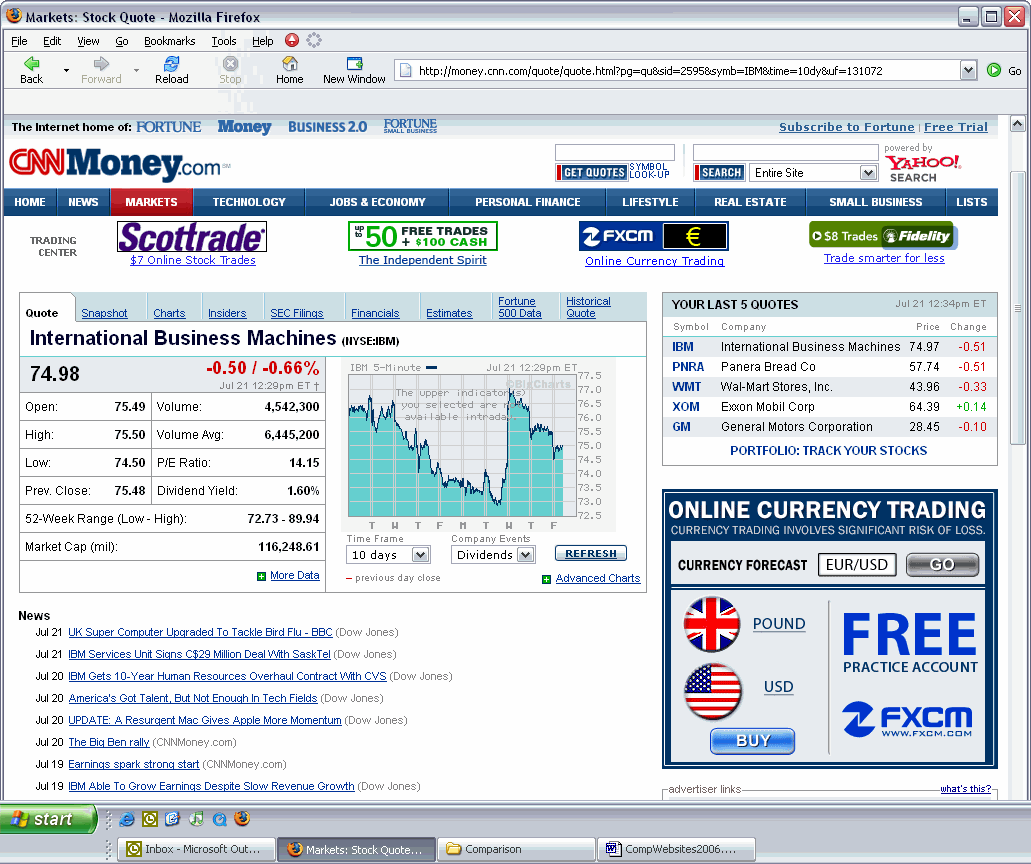Open the Company Events Dividends dropdown
The width and height of the screenshot is (1031, 864).
[x=493, y=554]
